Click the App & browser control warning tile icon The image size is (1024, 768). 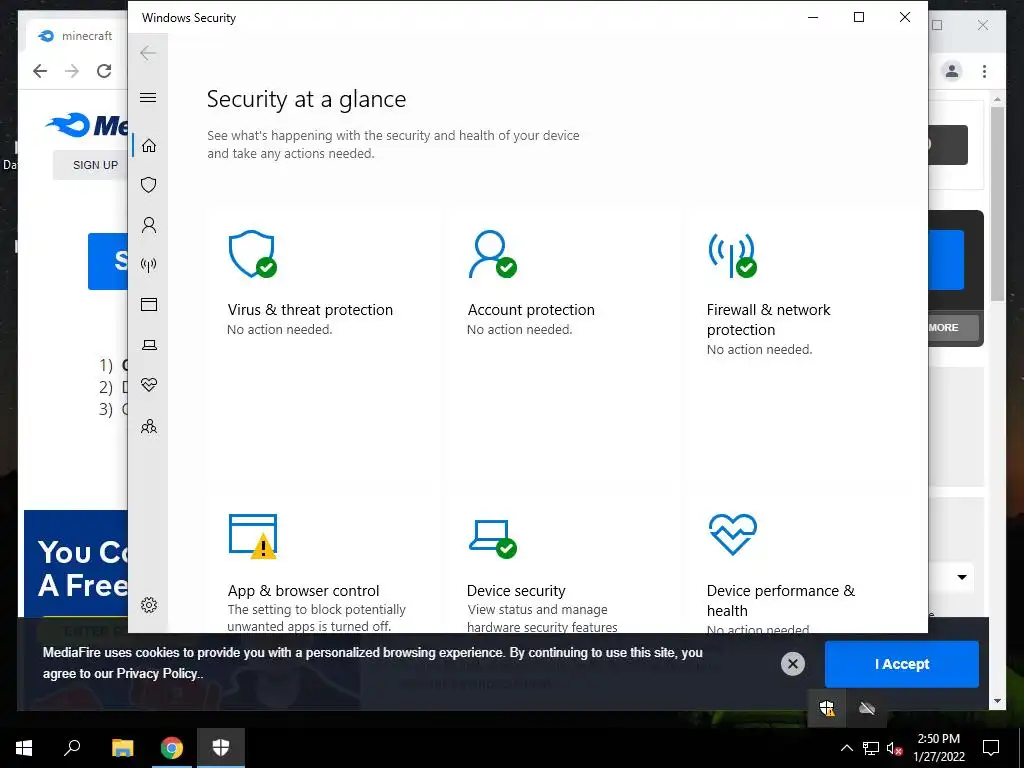click(253, 536)
